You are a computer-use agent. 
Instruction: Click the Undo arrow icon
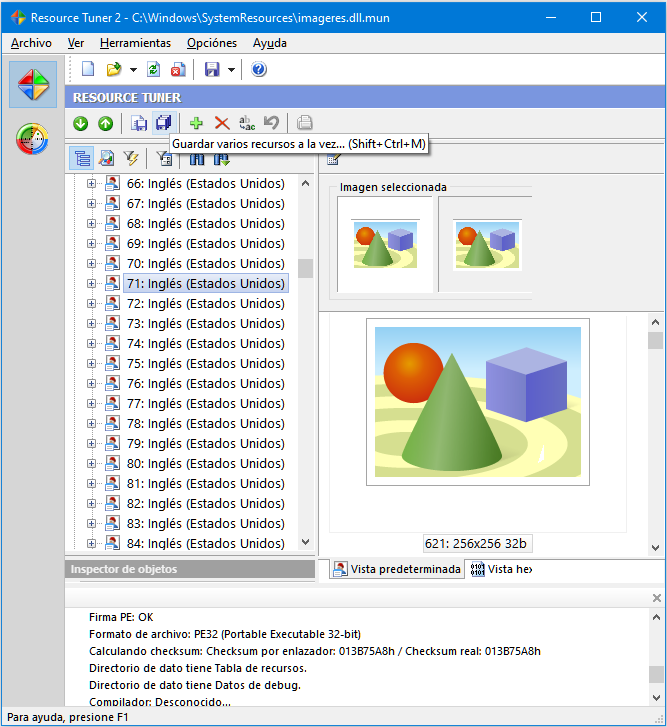tap(271, 123)
